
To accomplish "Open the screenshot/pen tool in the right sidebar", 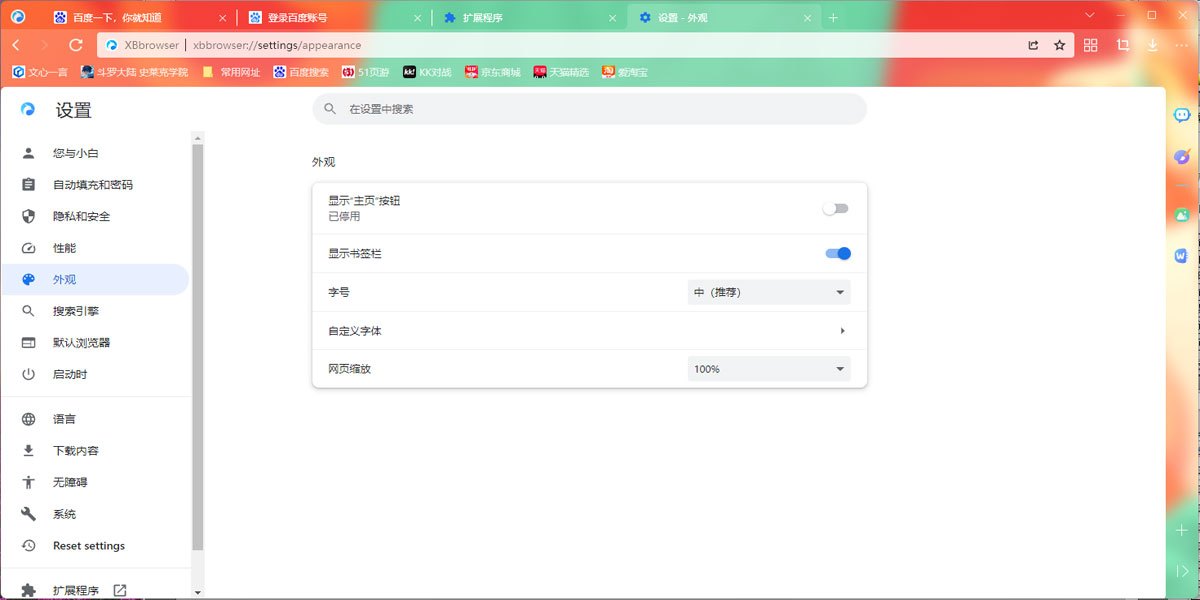I will coord(1181,157).
